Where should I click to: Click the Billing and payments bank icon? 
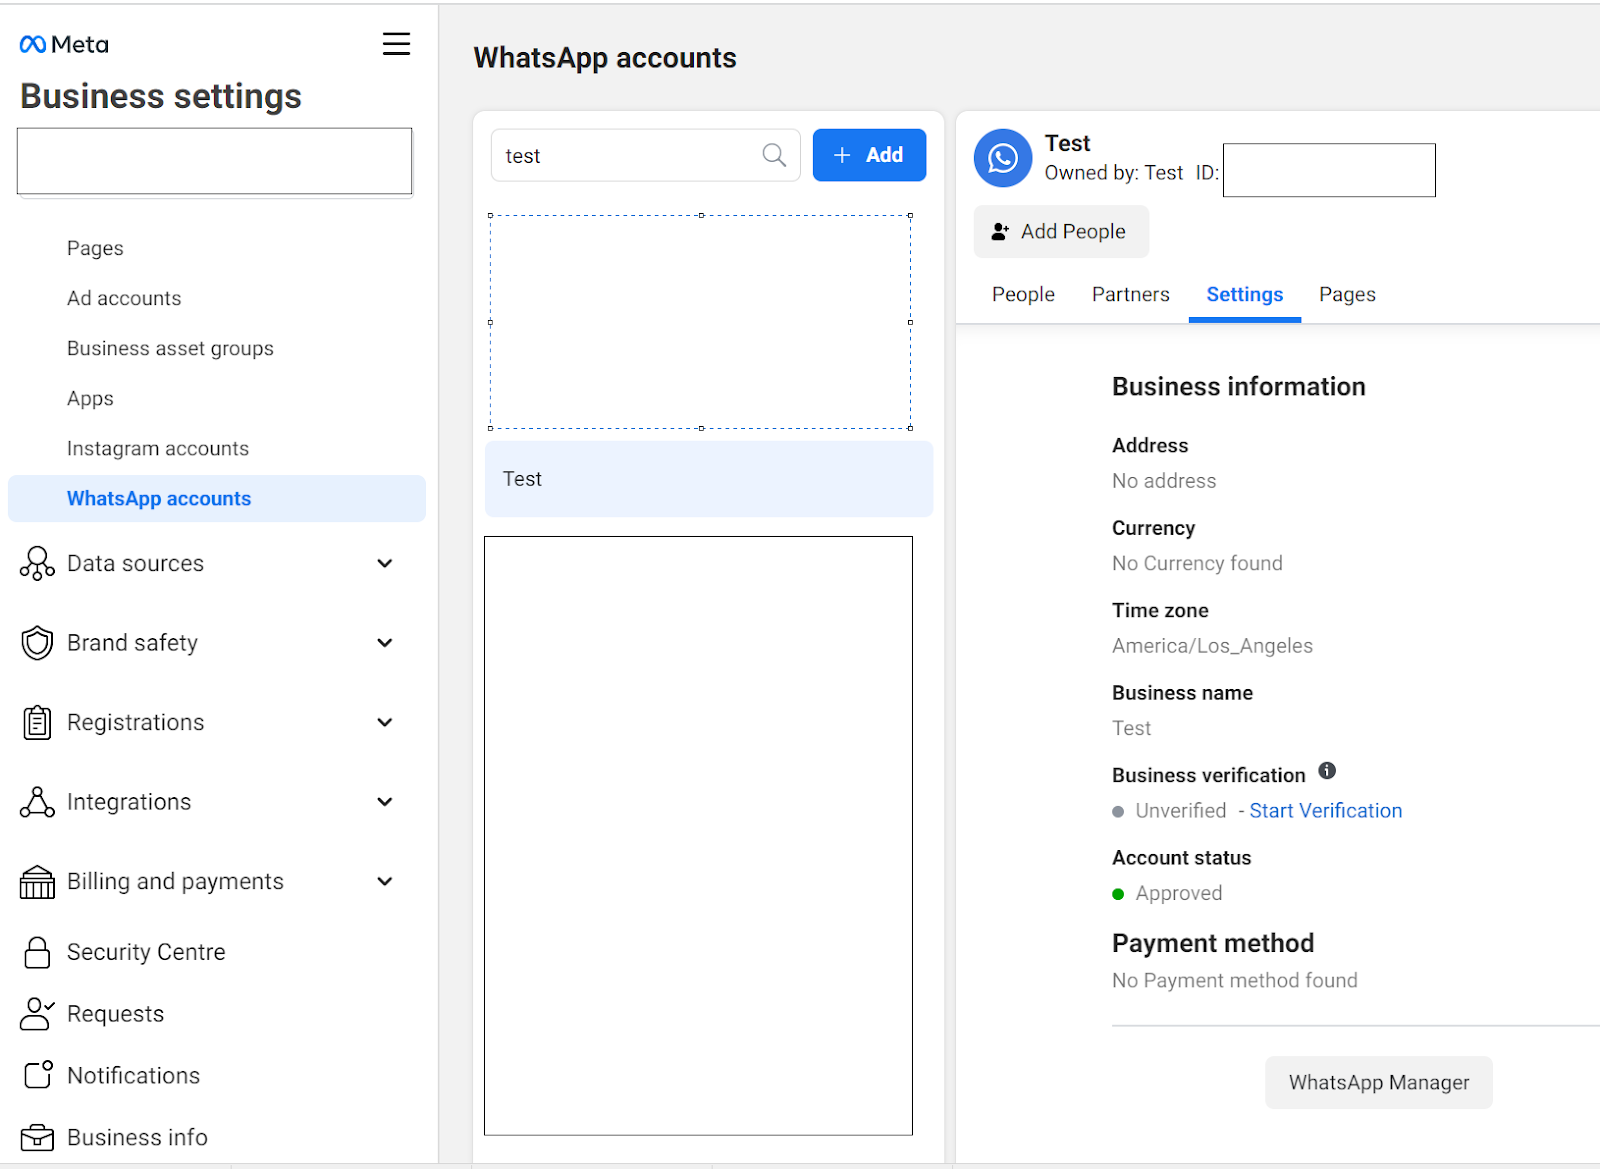[x=37, y=882]
